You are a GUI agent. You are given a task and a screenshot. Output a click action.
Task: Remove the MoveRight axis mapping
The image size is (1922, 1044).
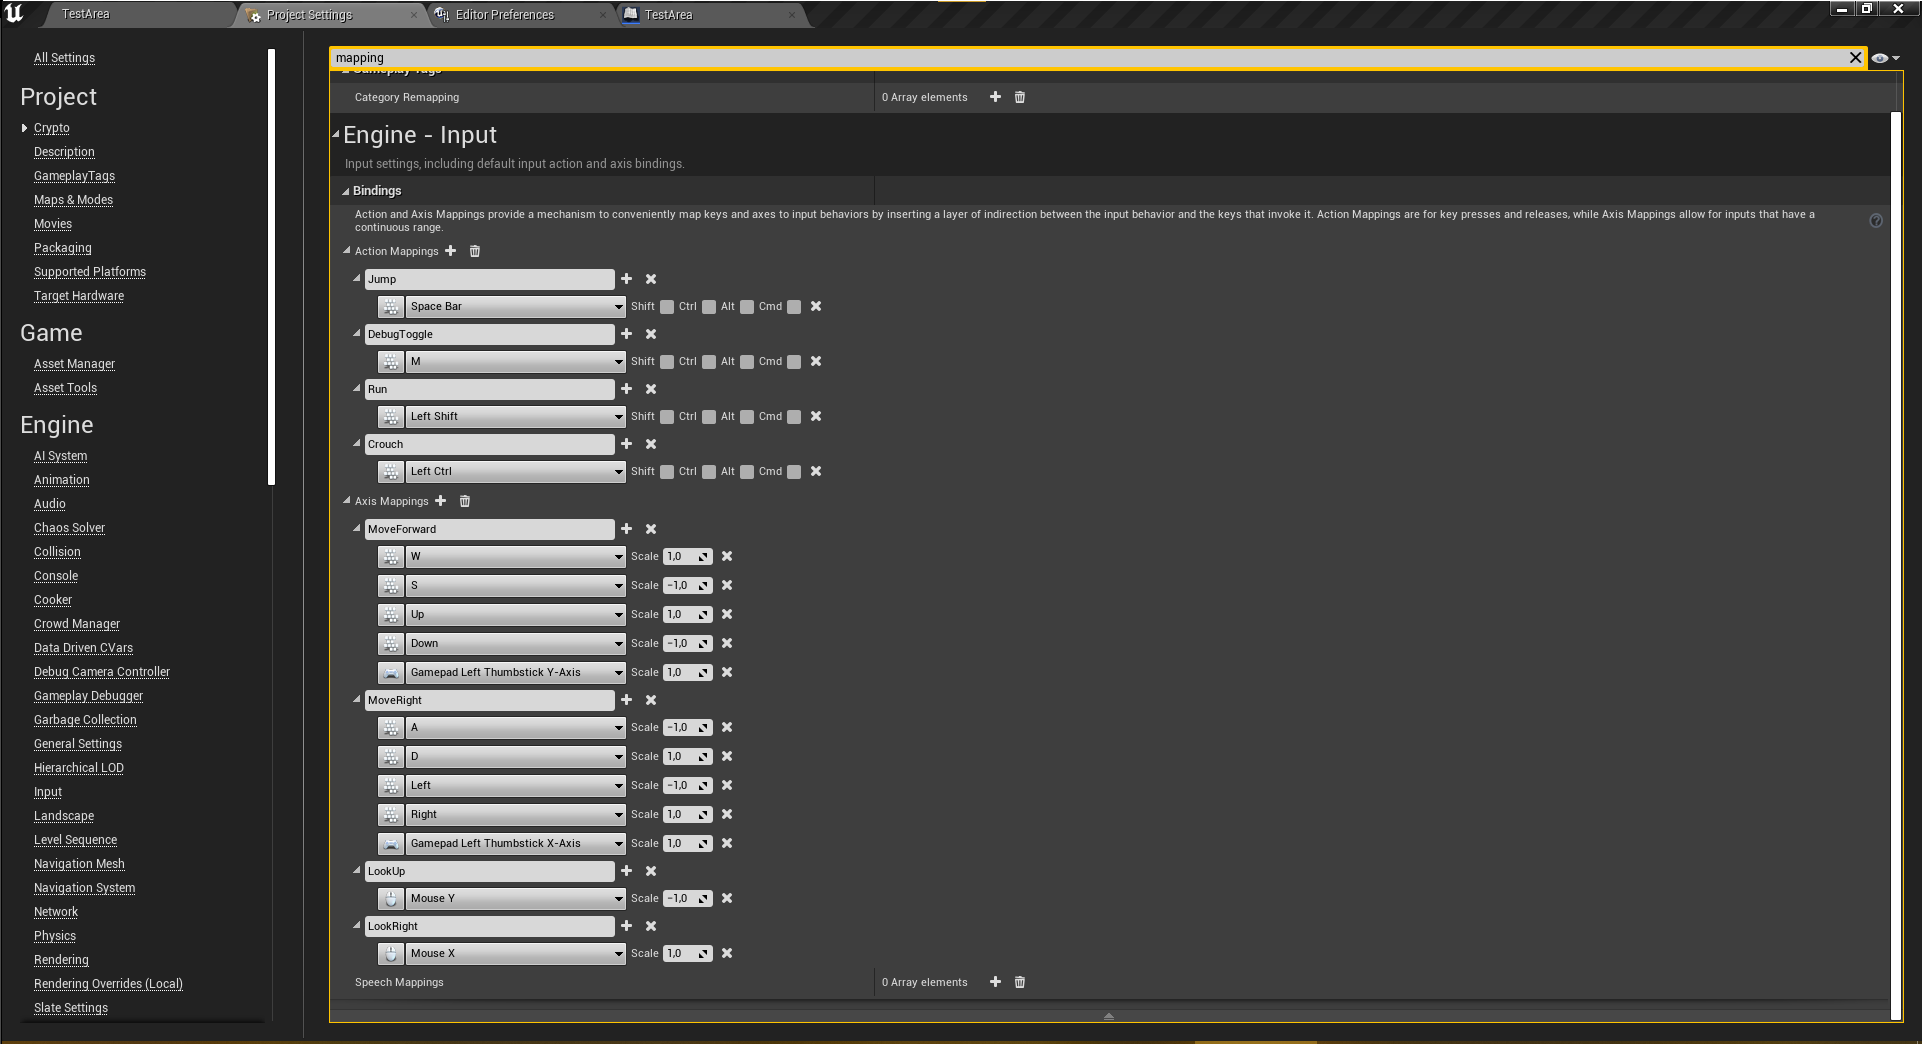point(651,700)
